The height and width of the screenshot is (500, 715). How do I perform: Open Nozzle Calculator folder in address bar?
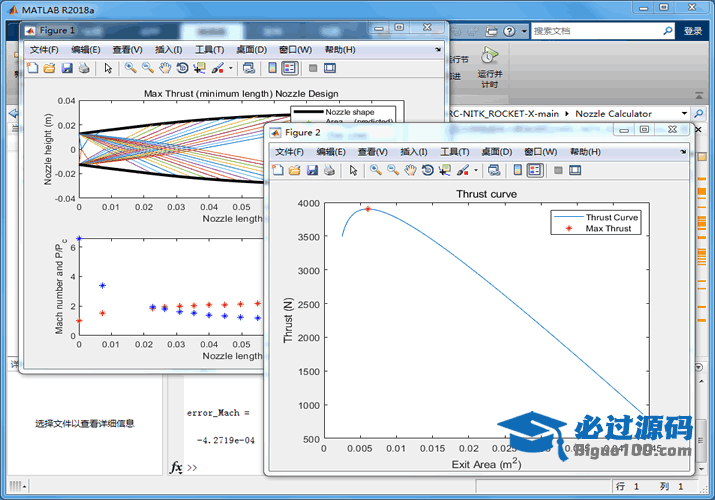coord(613,113)
